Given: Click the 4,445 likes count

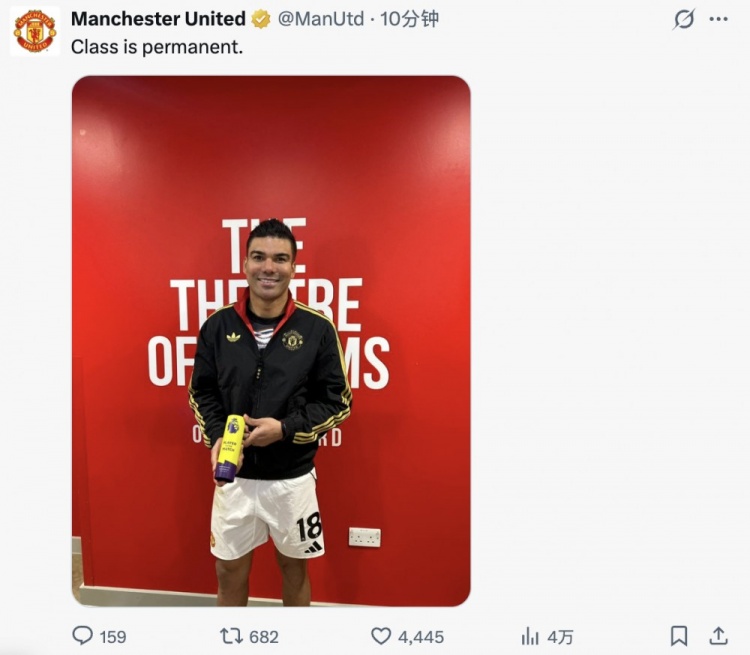Looking at the screenshot, I should click(421, 637).
